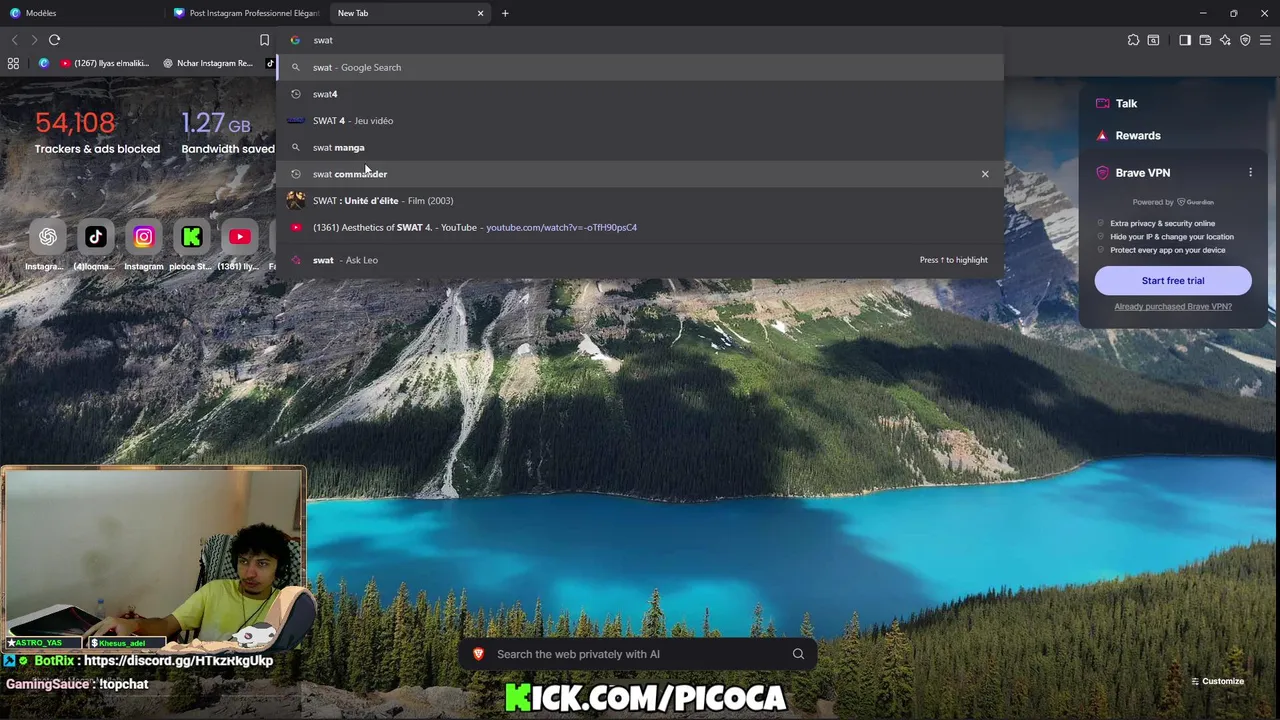Click 'Search the web privately with AI' box
This screenshot has height=720, width=1280.
[x=640, y=654]
